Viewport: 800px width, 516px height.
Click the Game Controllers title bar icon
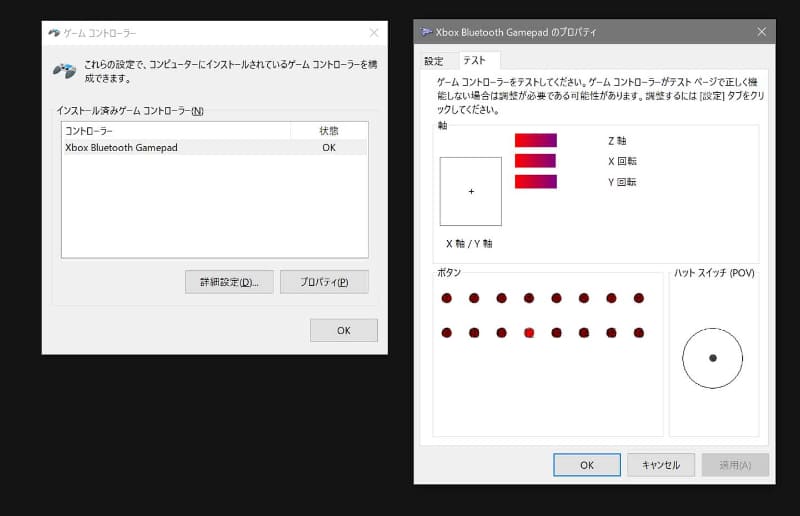[x=54, y=33]
